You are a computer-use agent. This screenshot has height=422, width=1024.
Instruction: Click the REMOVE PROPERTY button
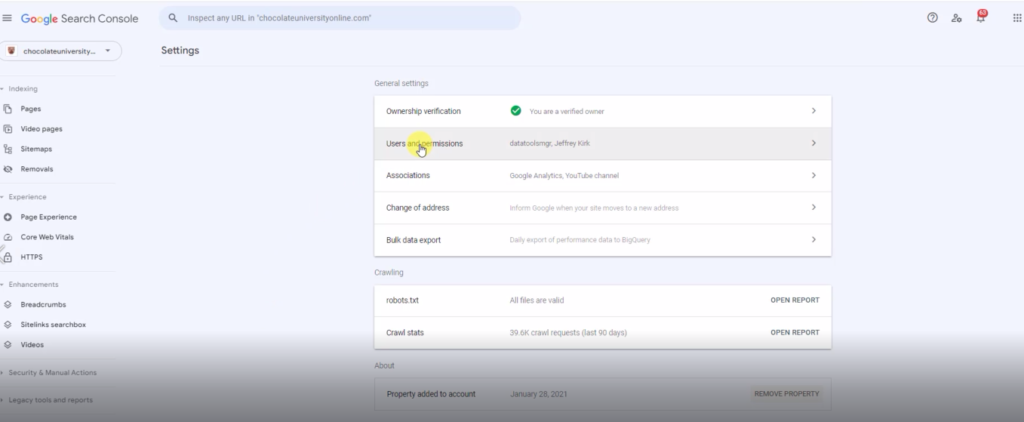[786, 394]
